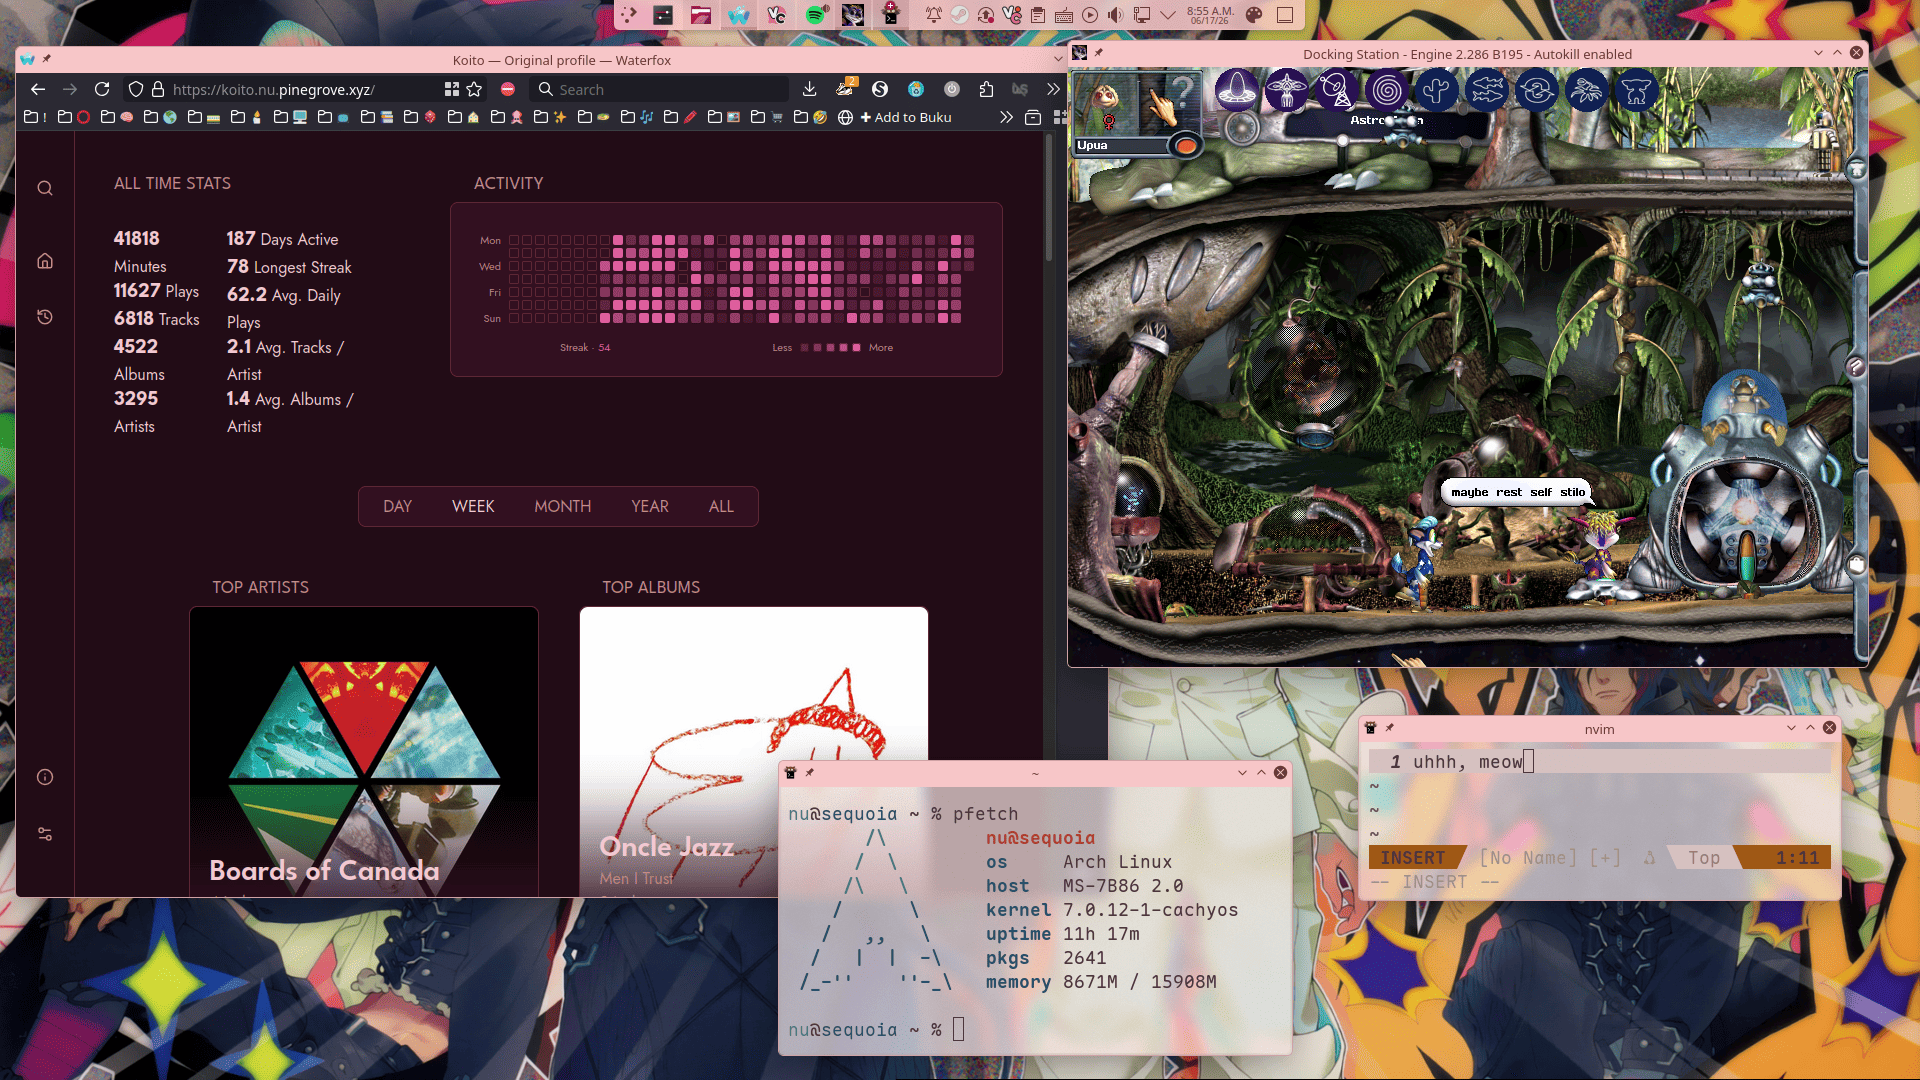Viewport: 1920px width, 1080px height.
Task: Toggle pin on nvim window titlebar
Action: pyautogui.click(x=1390, y=728)
